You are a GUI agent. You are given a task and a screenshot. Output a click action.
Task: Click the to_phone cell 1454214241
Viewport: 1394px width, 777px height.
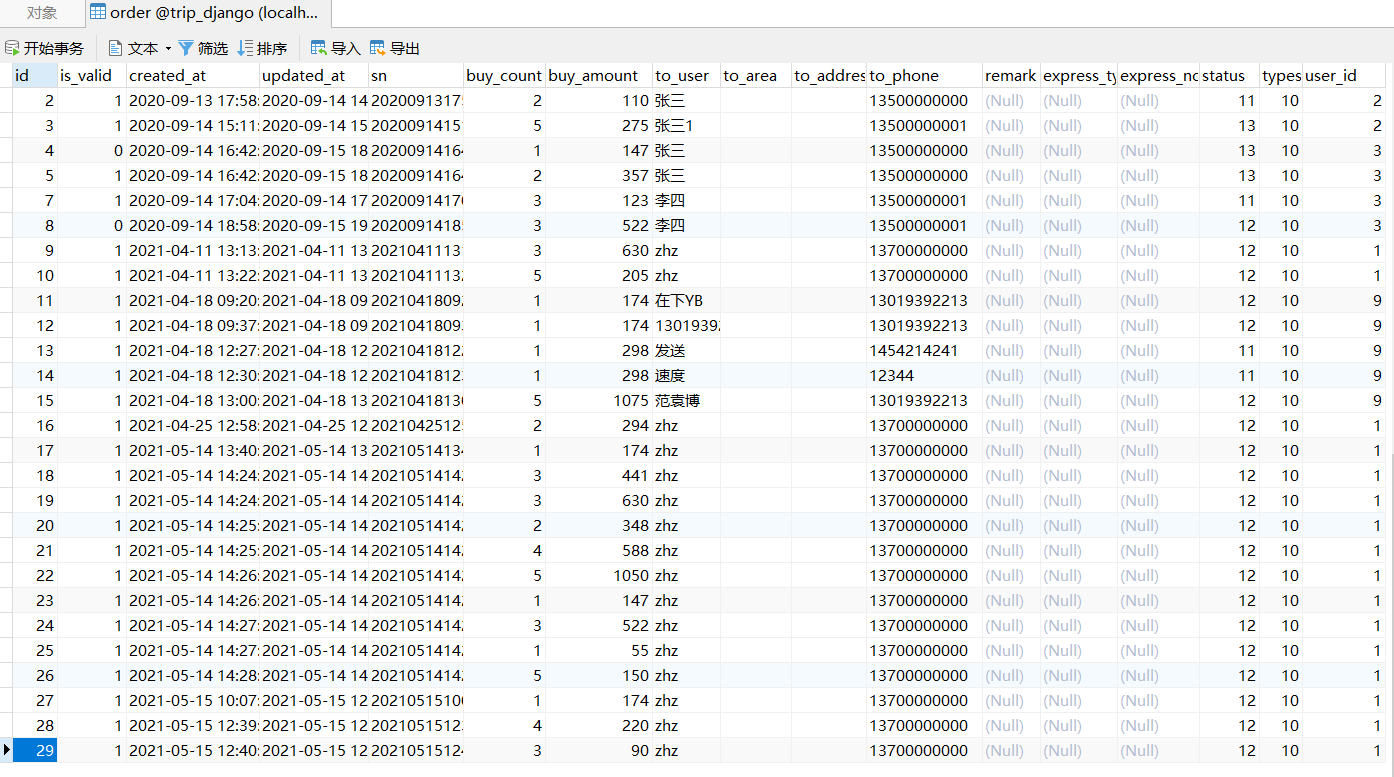tap(925, 350)
